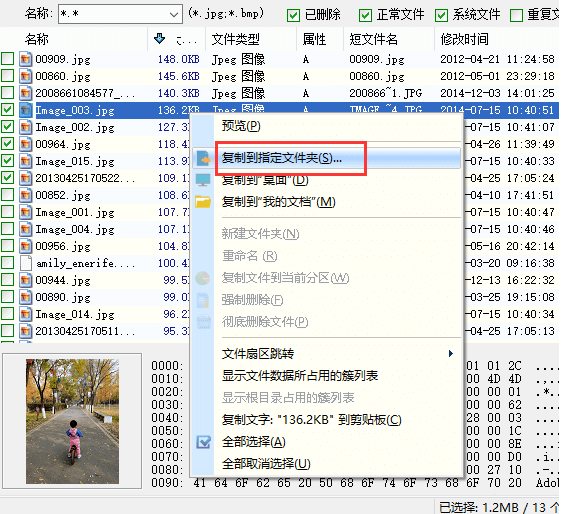The width and height of the screenshot is (561, 514).
Task: Click the file icon of Image_014.jpg
Action: (25, 314)
